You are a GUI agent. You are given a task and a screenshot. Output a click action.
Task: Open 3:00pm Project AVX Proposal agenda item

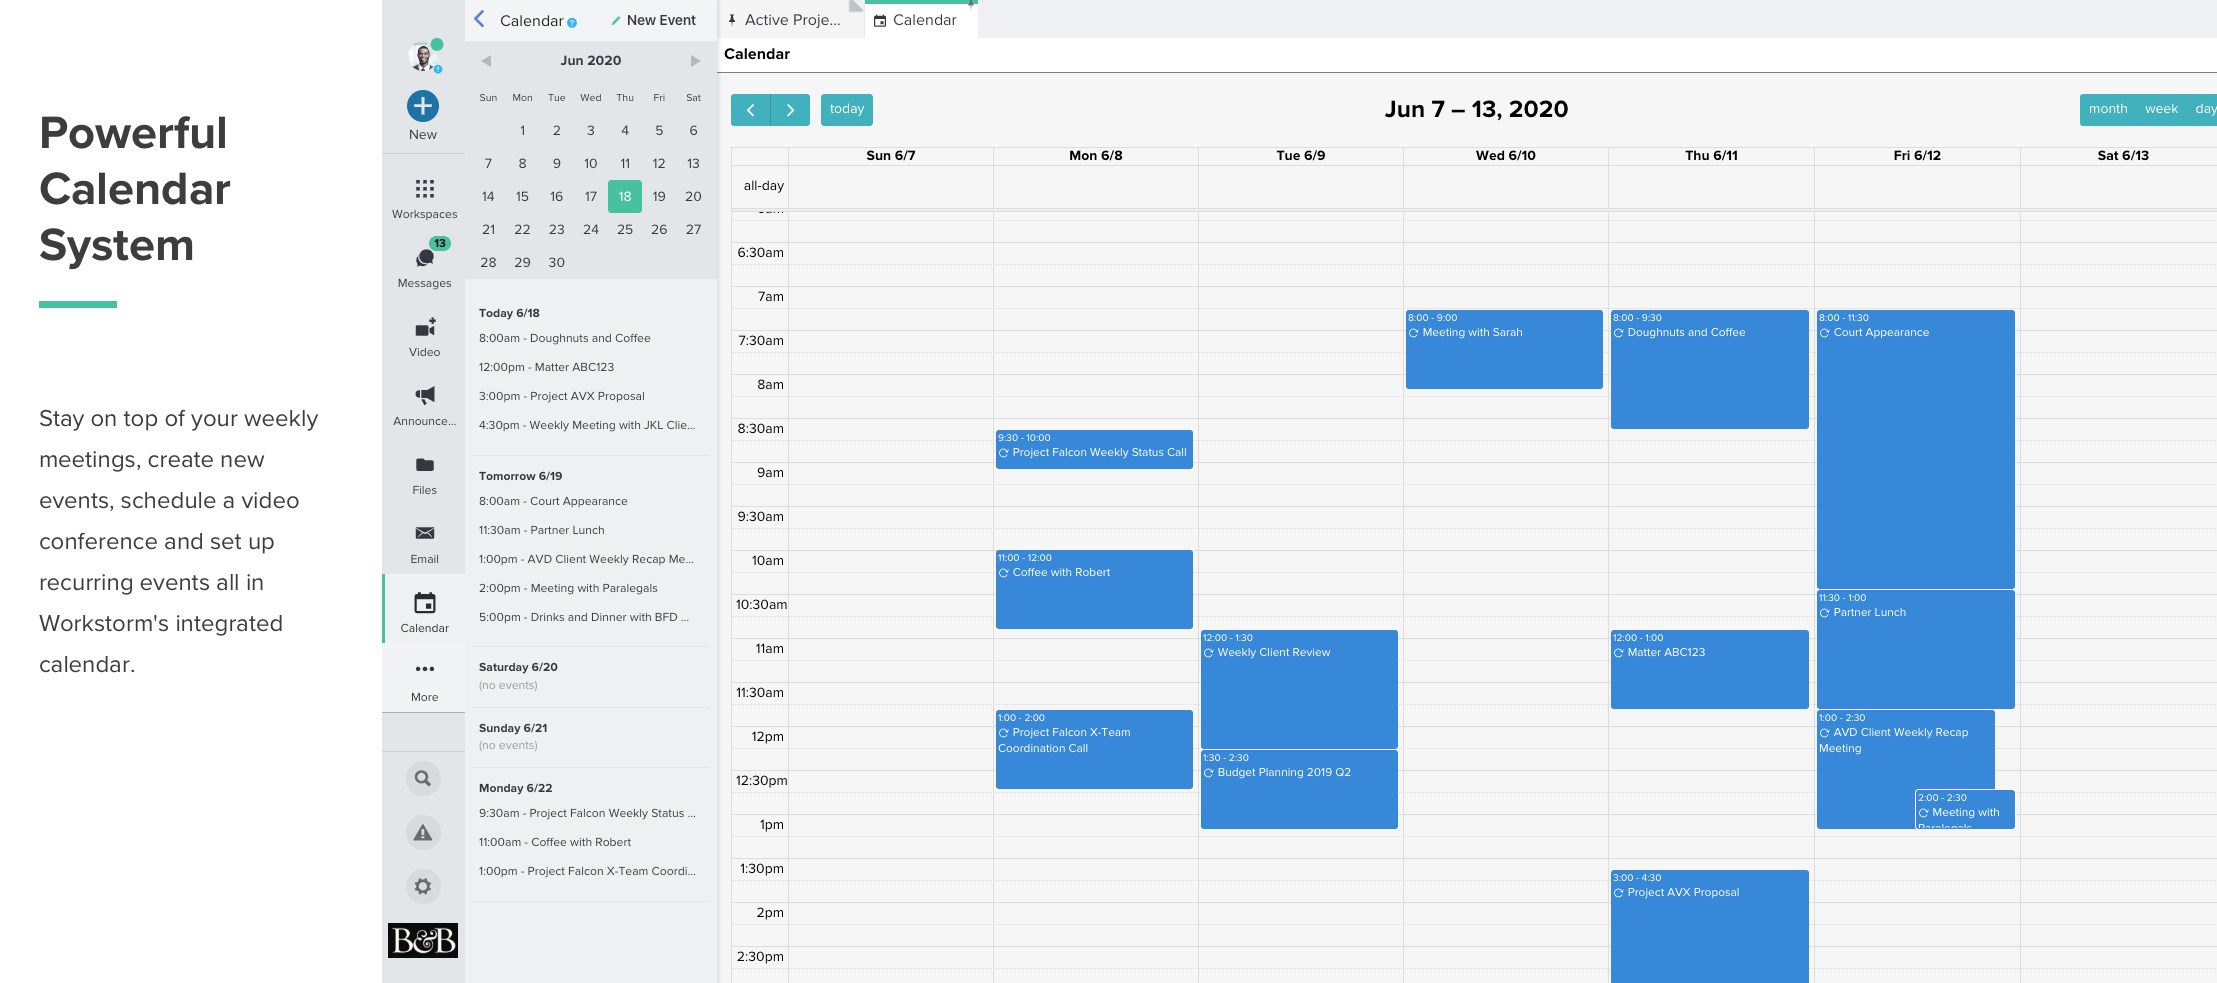(x=561, y=396)
